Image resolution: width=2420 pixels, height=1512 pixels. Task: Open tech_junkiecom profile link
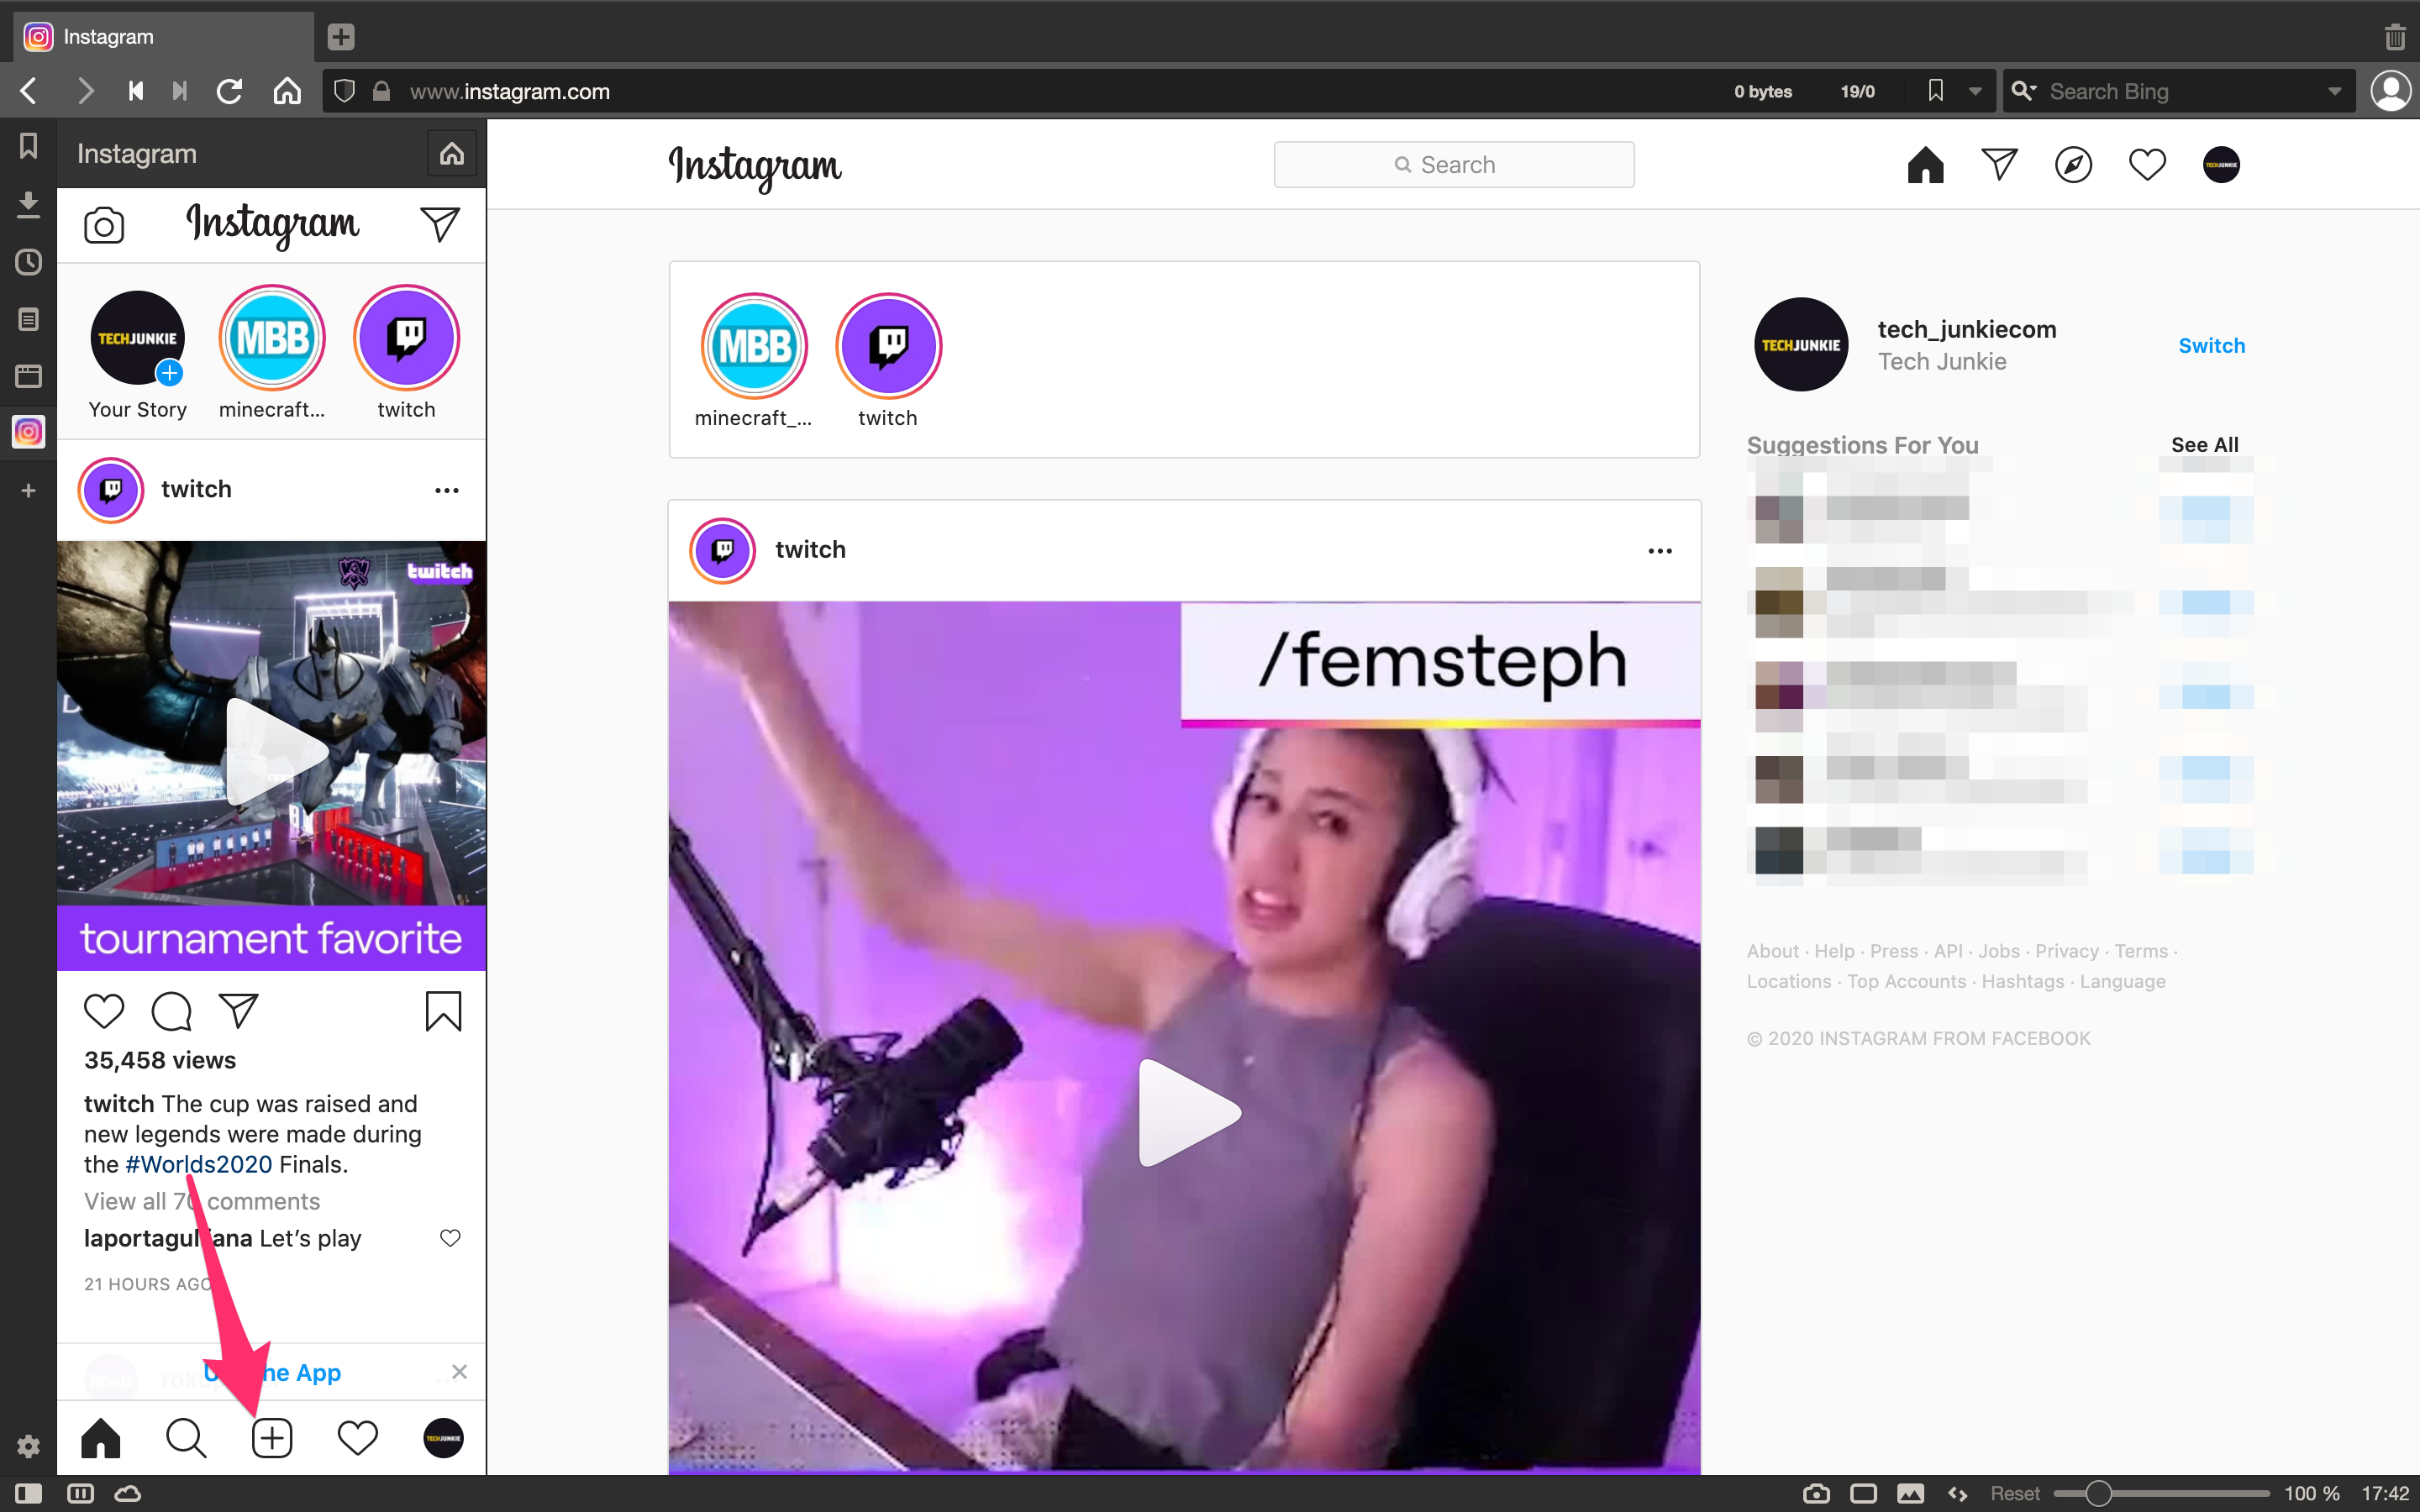(1966, 329)
